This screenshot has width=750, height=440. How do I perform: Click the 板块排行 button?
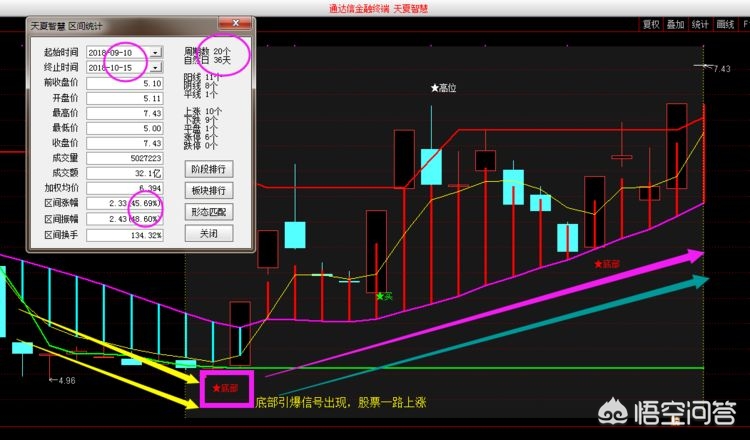[209, 190]
